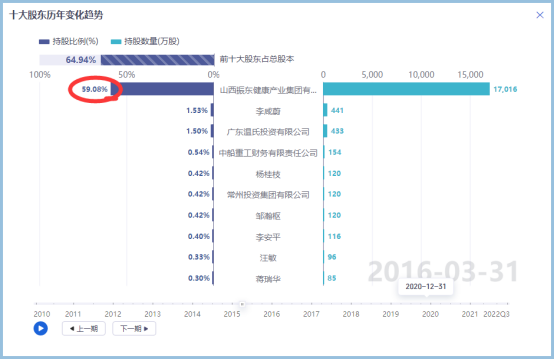
Task: Click the 85 share count value
Action: coord(331,278)
